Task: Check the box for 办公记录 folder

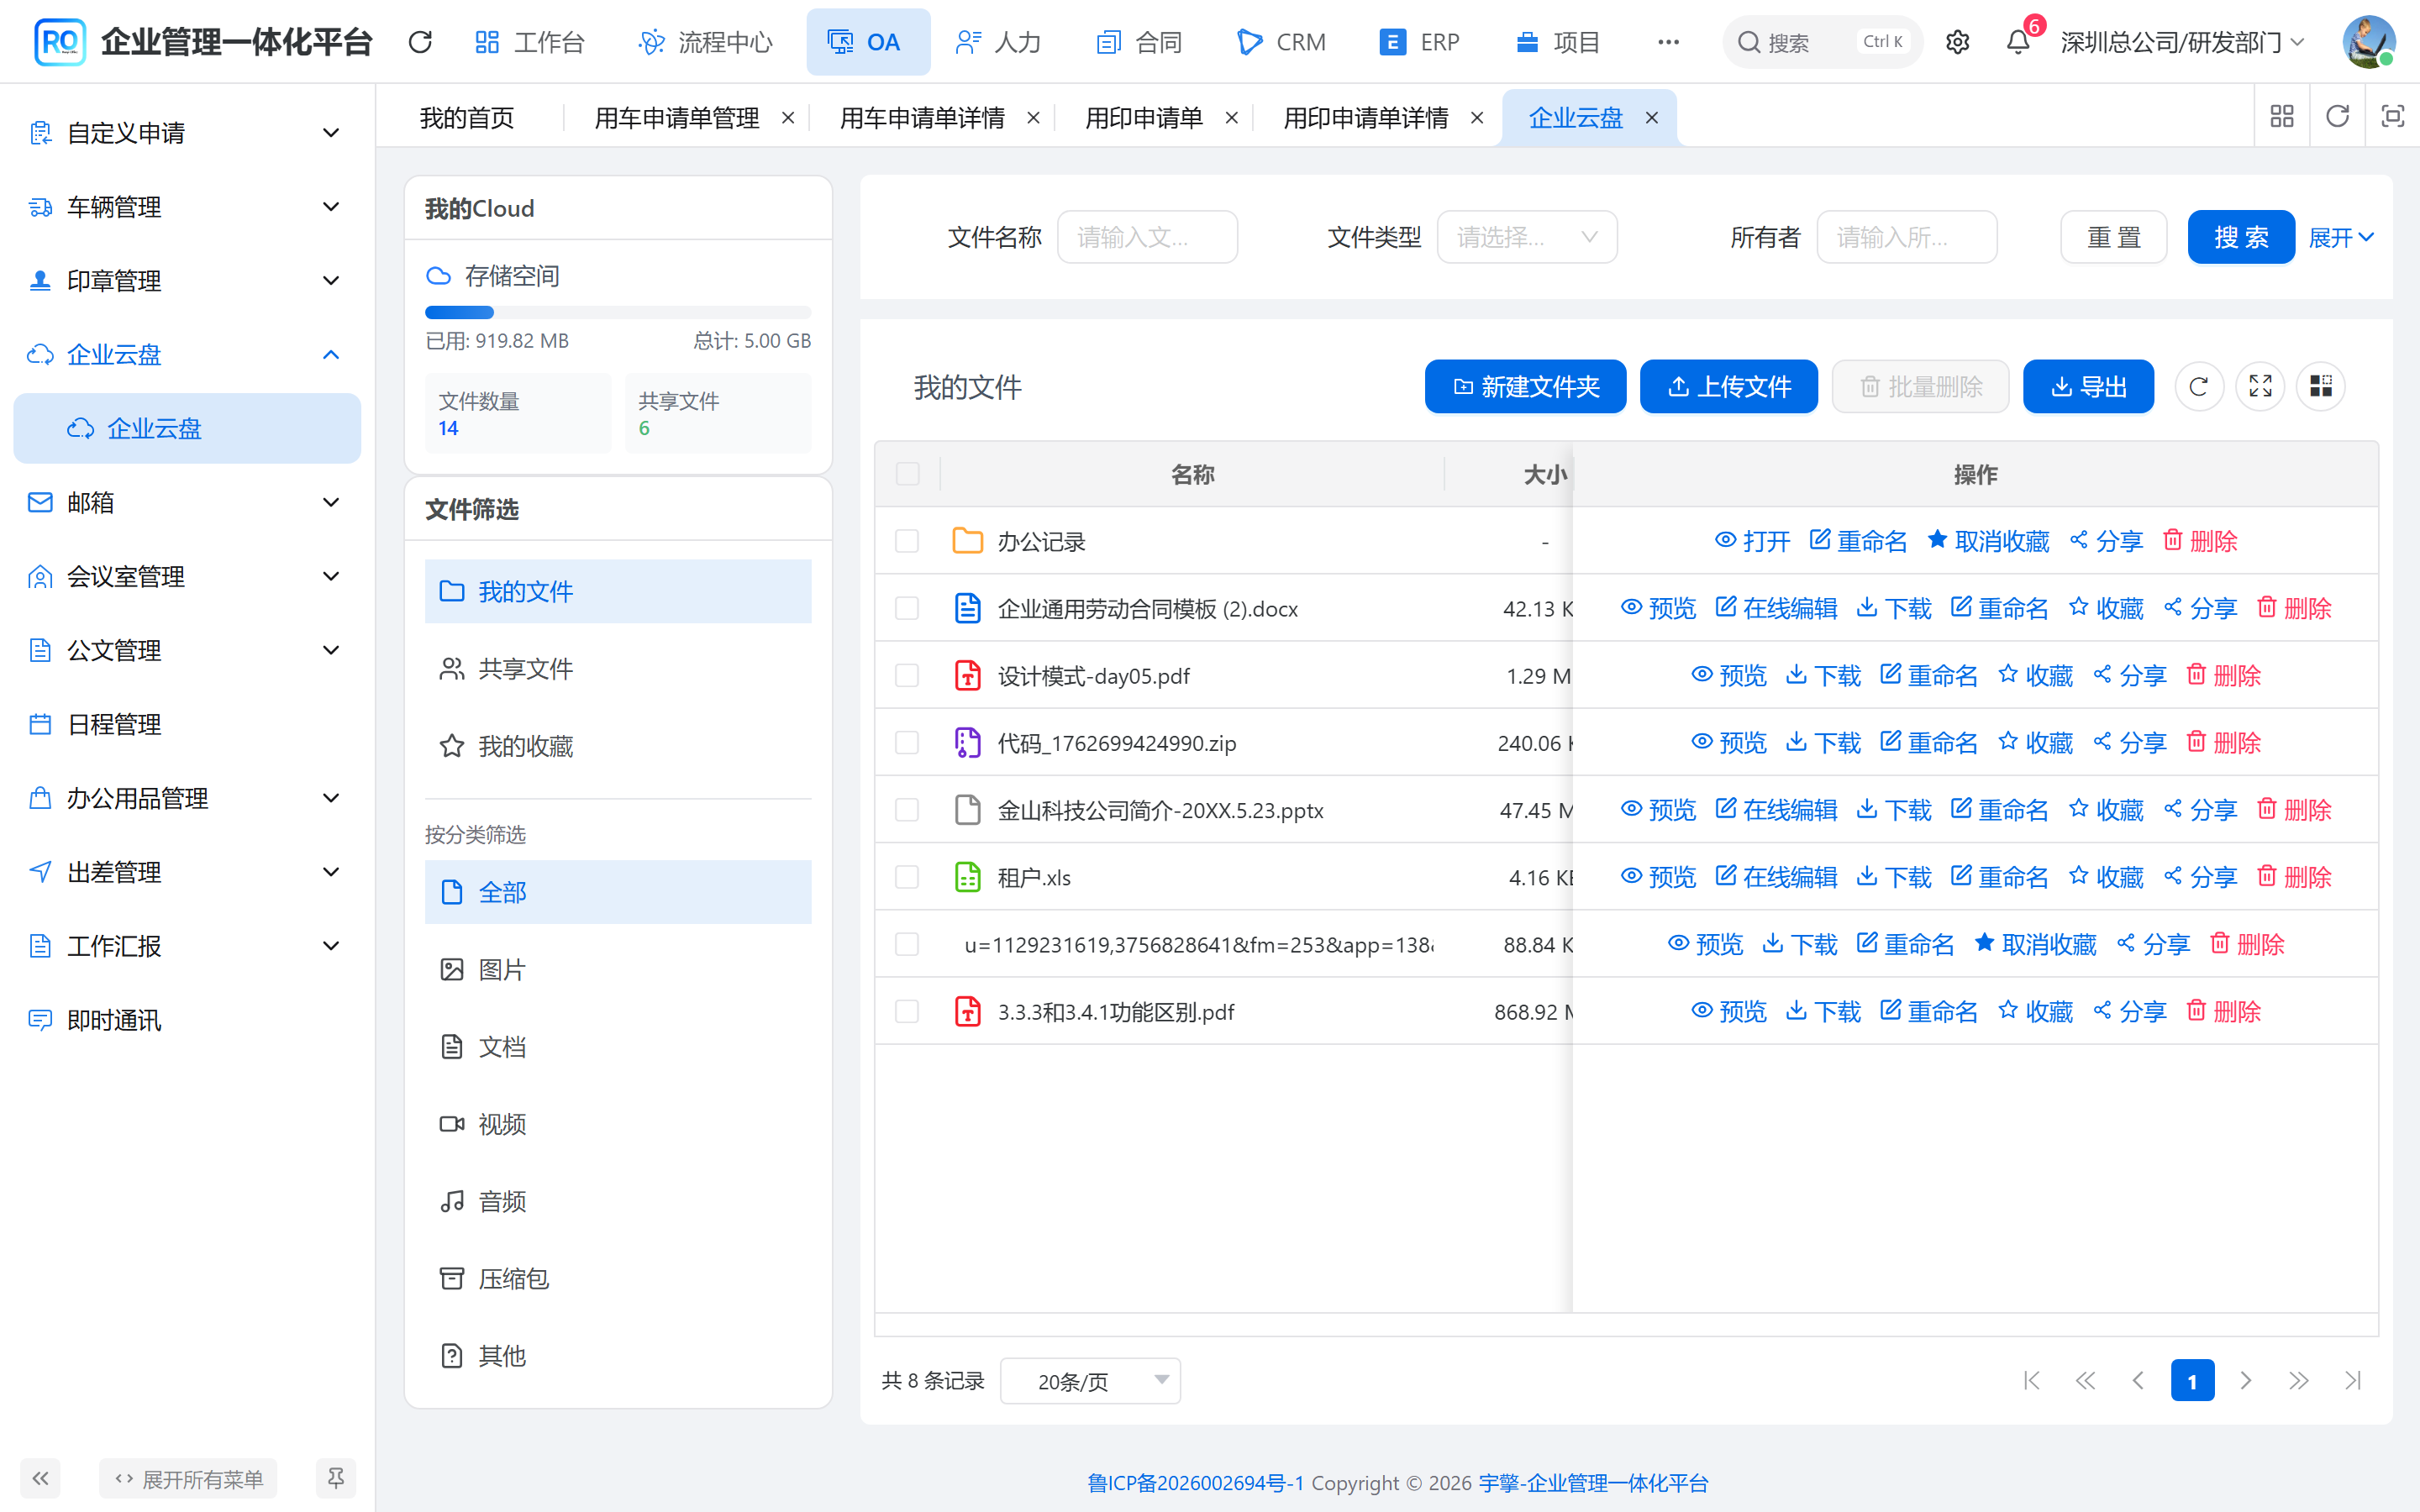Action: [907, 541]
